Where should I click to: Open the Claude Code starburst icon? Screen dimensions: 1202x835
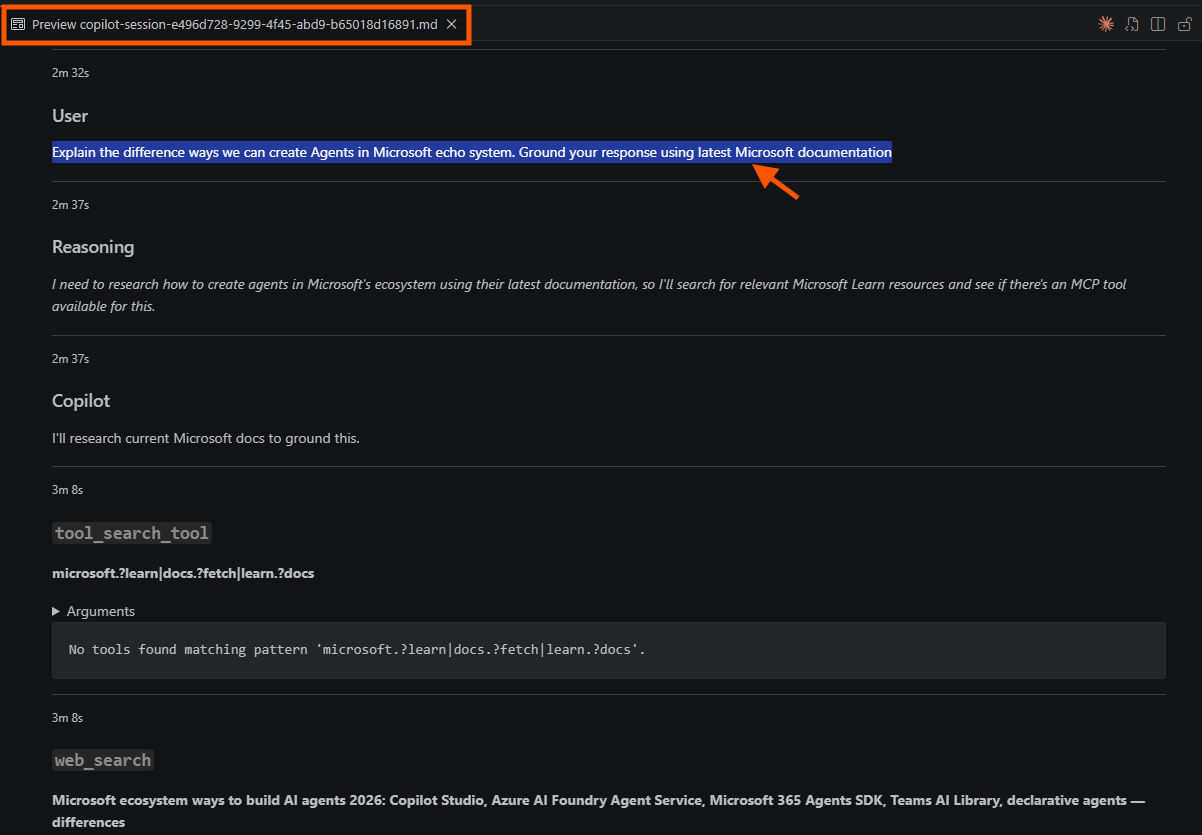click(x=1106, y=24)
